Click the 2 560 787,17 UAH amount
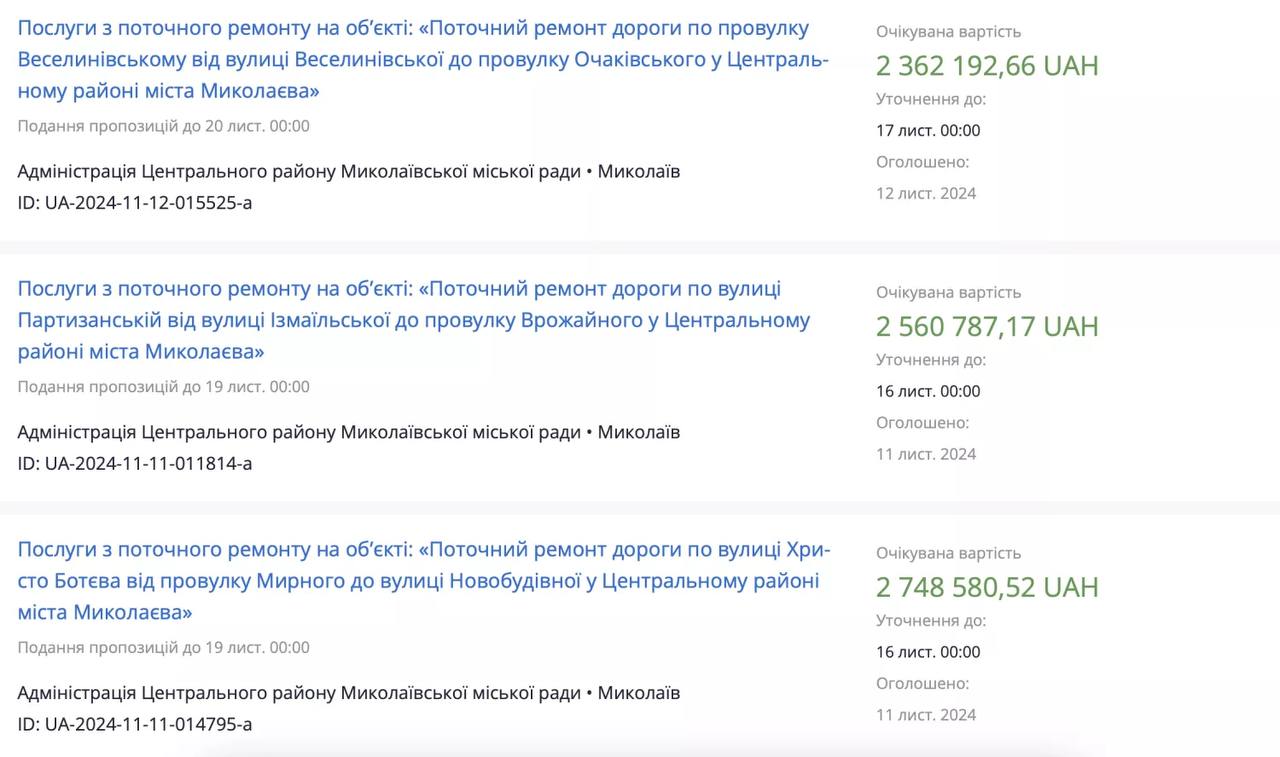The image size is (1280, 757). click(x=987, y=327)
